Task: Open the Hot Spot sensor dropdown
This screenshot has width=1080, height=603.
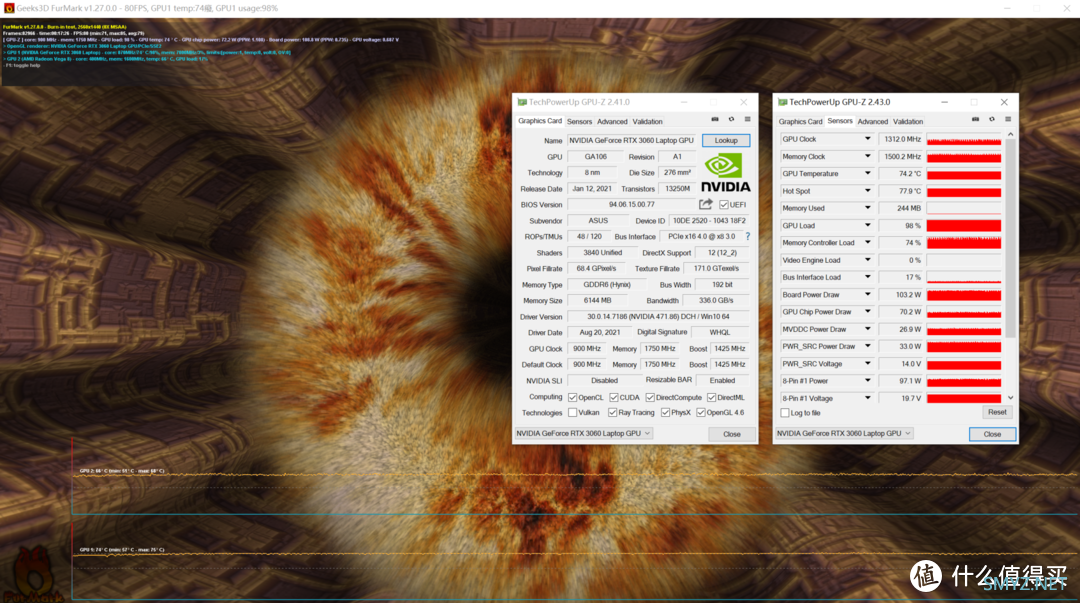Action: coord(867,191)
